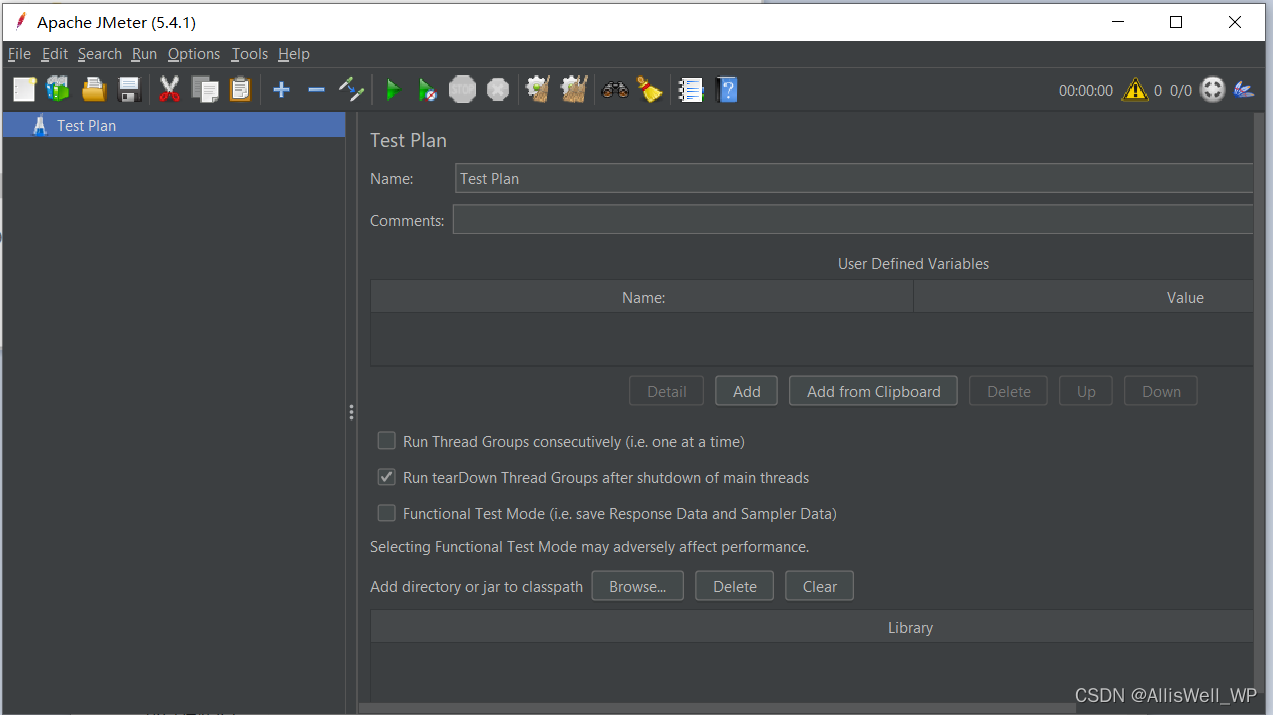This screenshot has height=715, width=1273.
Task: Collapse all nodes with minus icon
Action: 316,90
